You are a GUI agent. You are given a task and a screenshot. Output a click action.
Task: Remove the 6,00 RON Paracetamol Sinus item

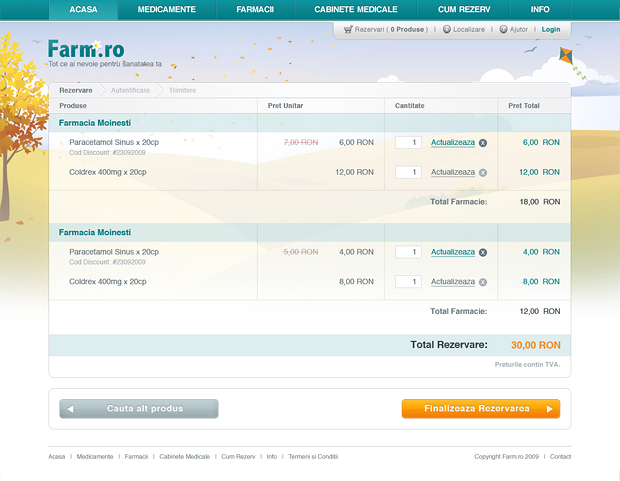(483, 143)
